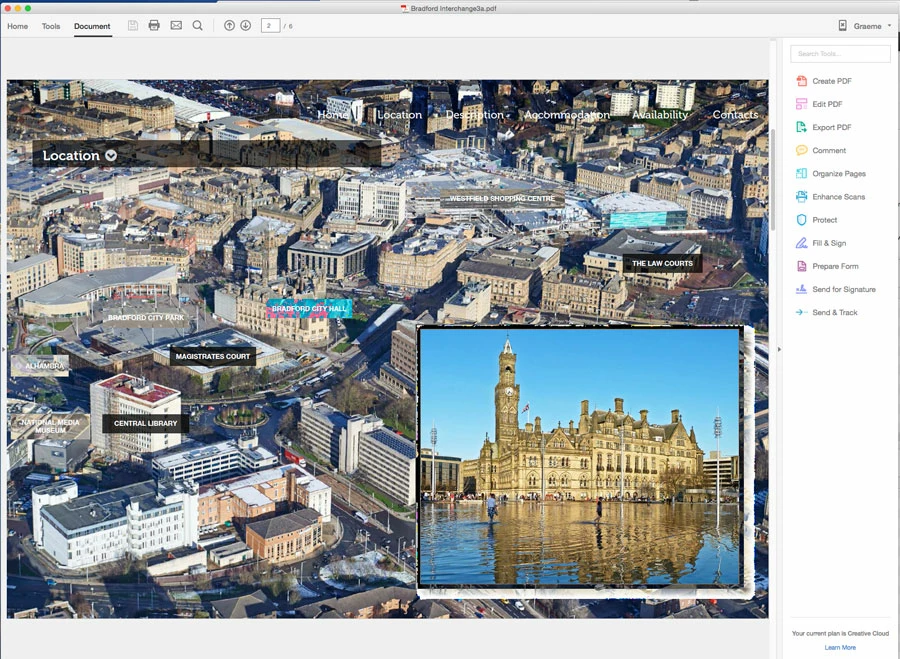The width and height of the screenshot is (900, 659).
Task: Go to the previous page with the up arrow
Action: (x=229, y=25)
